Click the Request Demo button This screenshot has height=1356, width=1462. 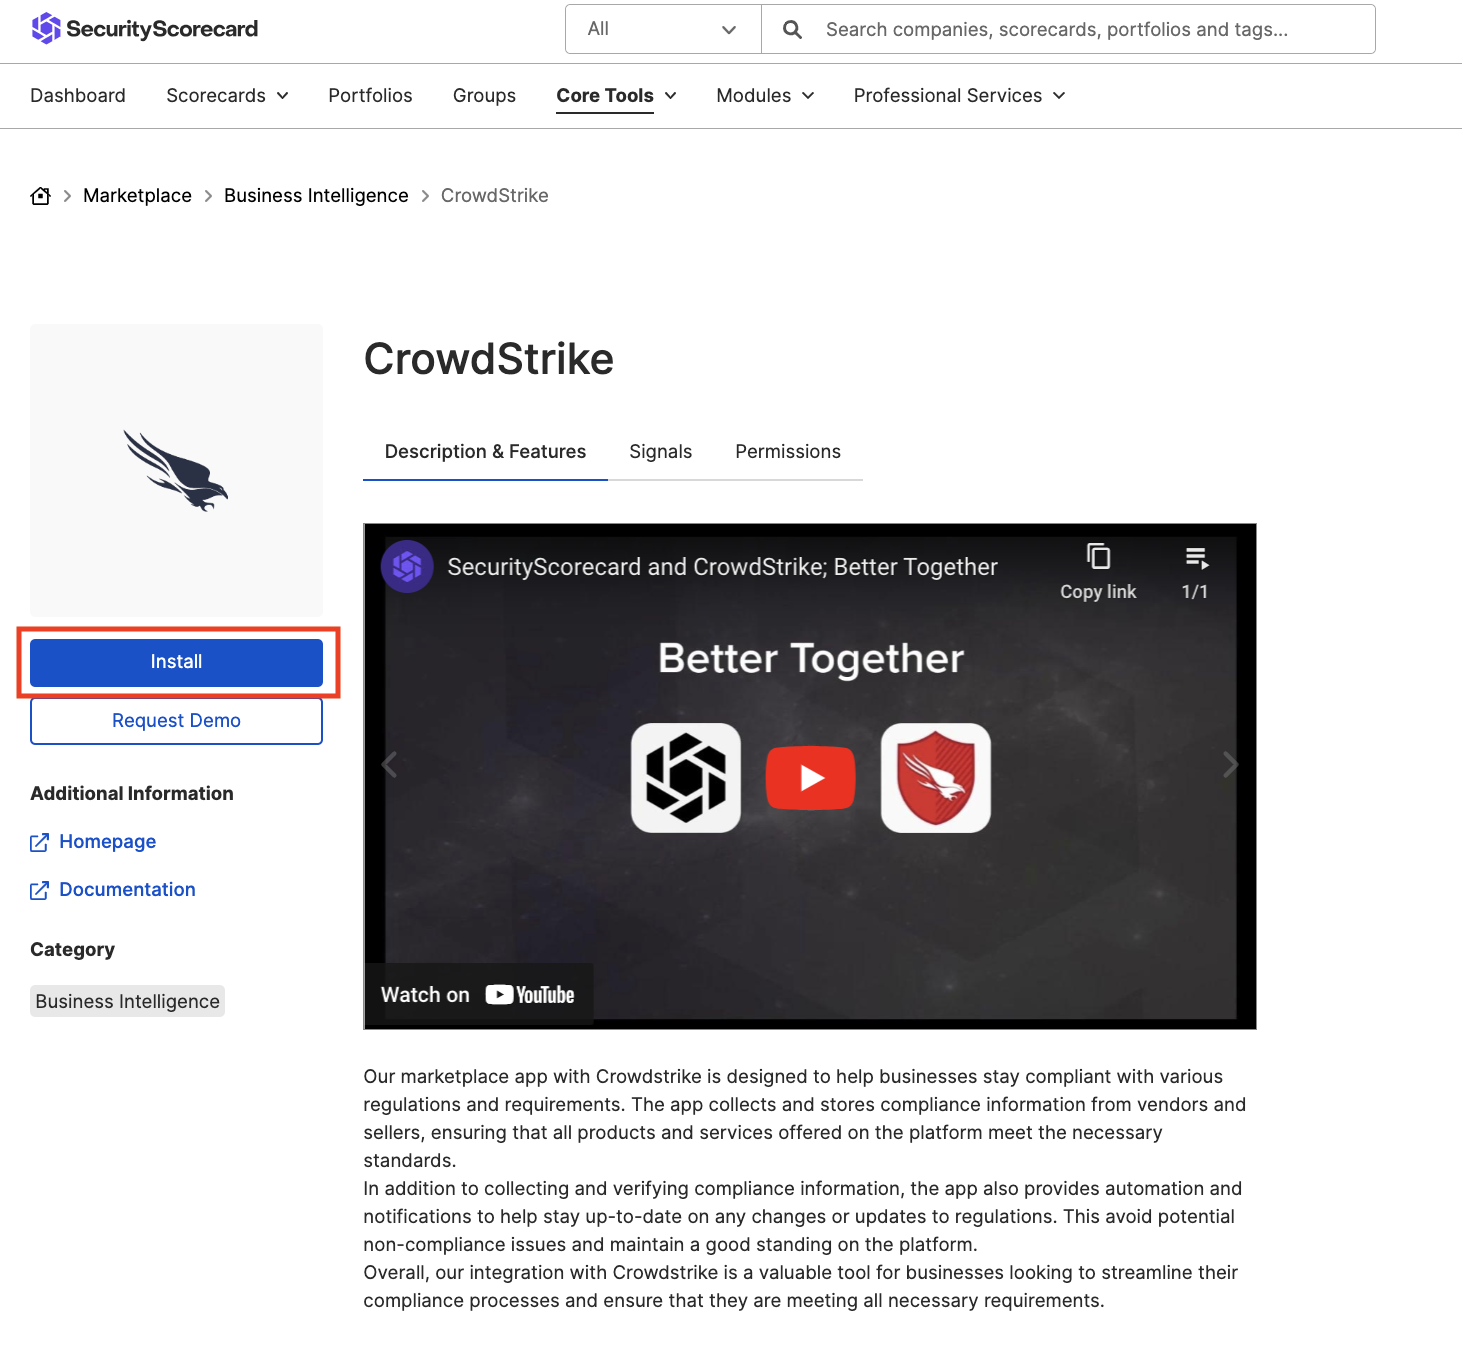[x=176, y=721]
